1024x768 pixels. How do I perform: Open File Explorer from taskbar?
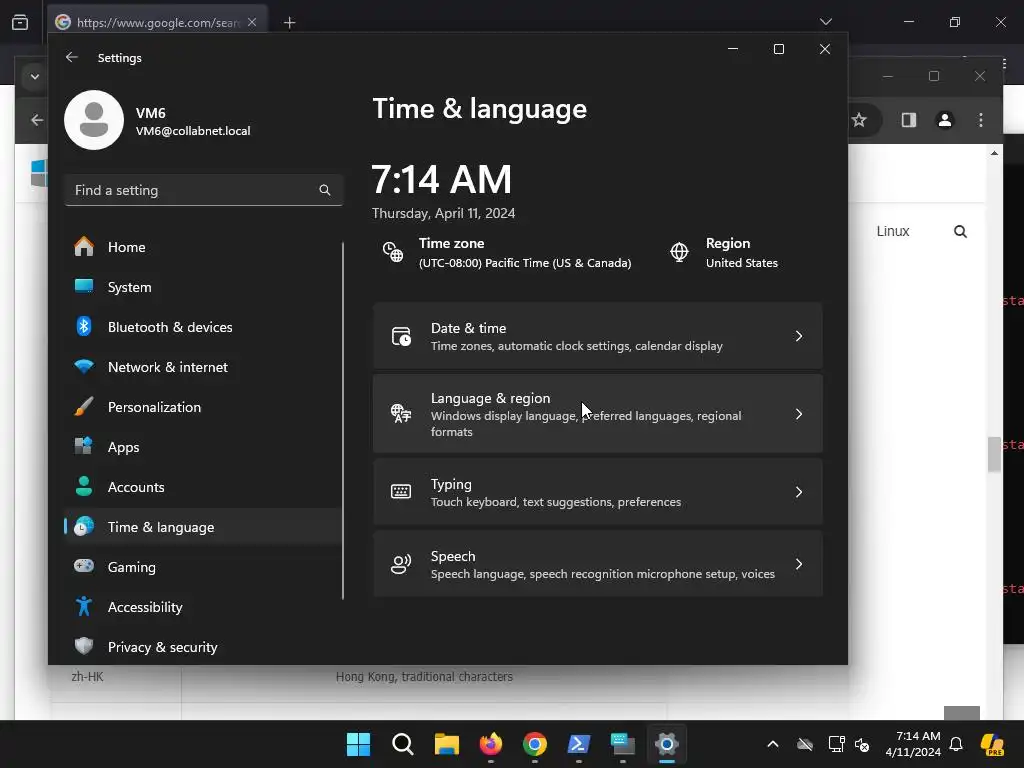tap(447, 744)
